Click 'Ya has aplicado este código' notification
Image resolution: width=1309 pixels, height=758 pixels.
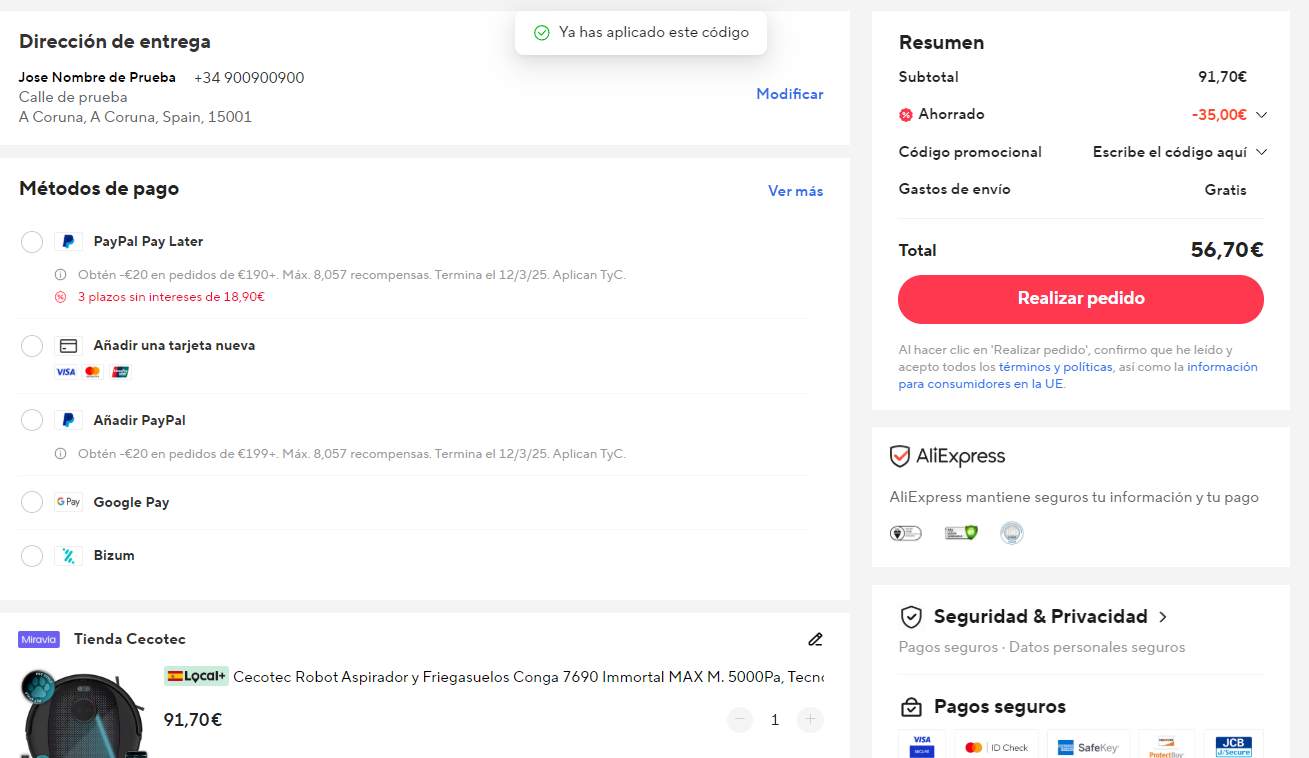tap(641, 33)
